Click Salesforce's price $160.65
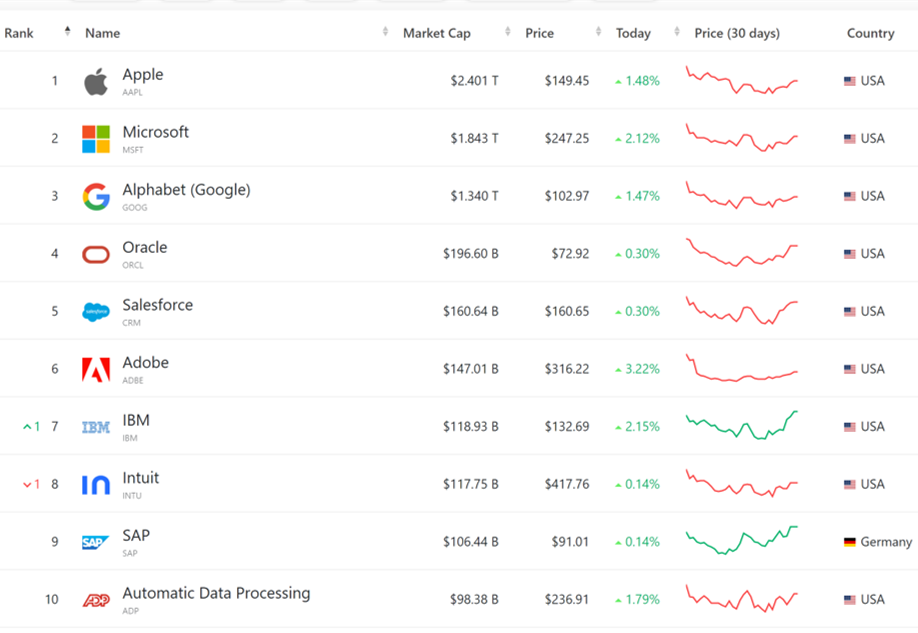 pos(567,312)
